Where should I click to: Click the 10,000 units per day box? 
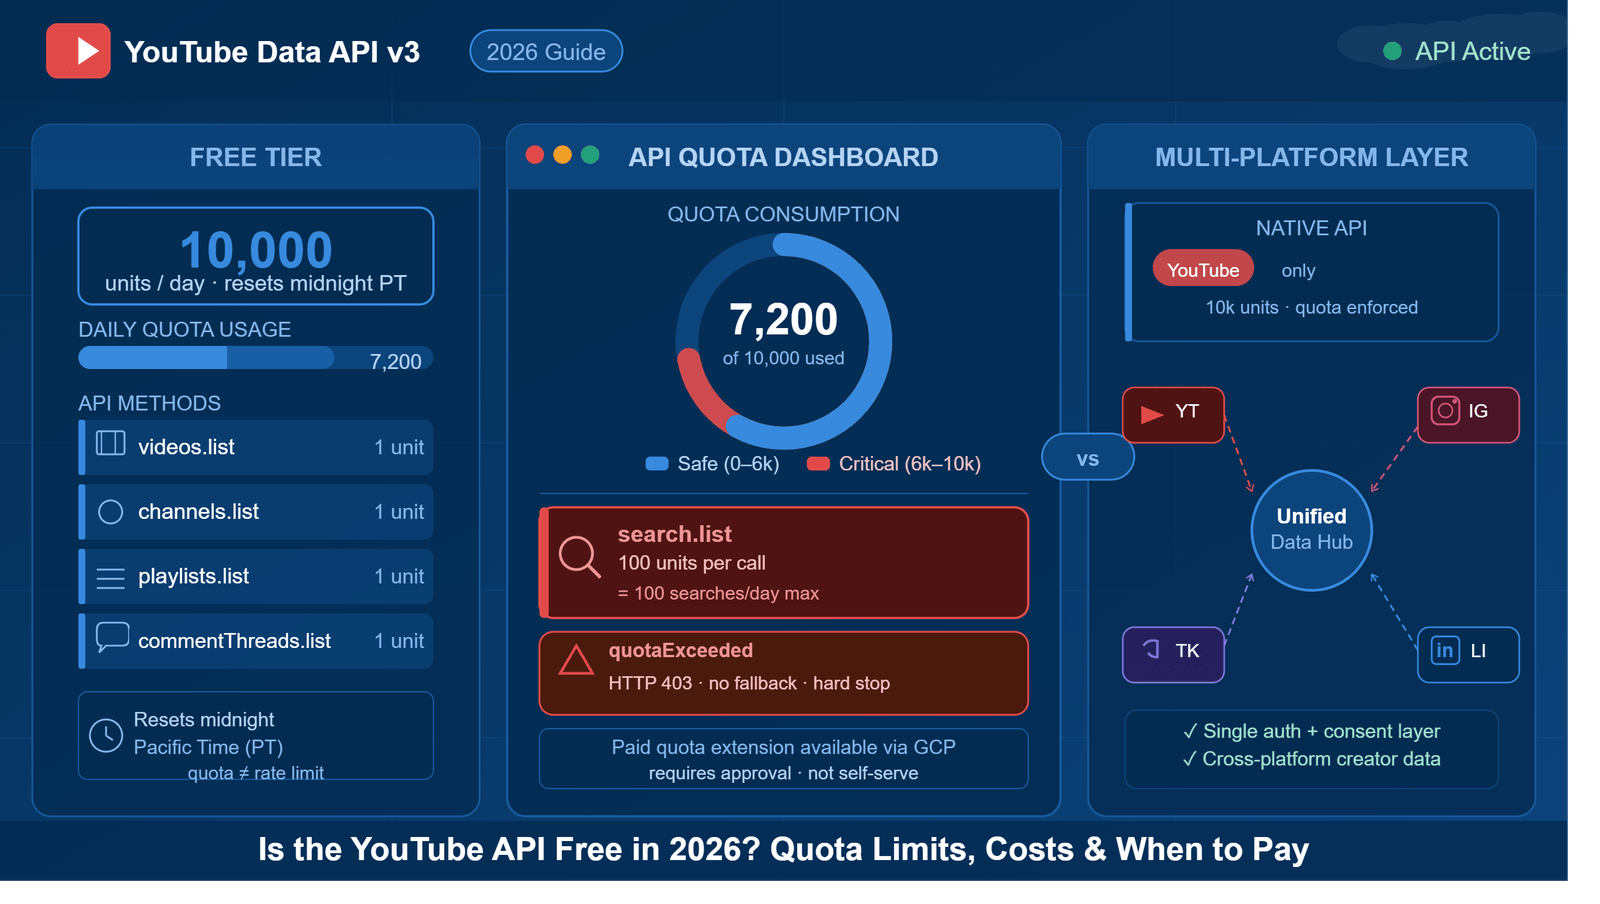pos(256,256)
